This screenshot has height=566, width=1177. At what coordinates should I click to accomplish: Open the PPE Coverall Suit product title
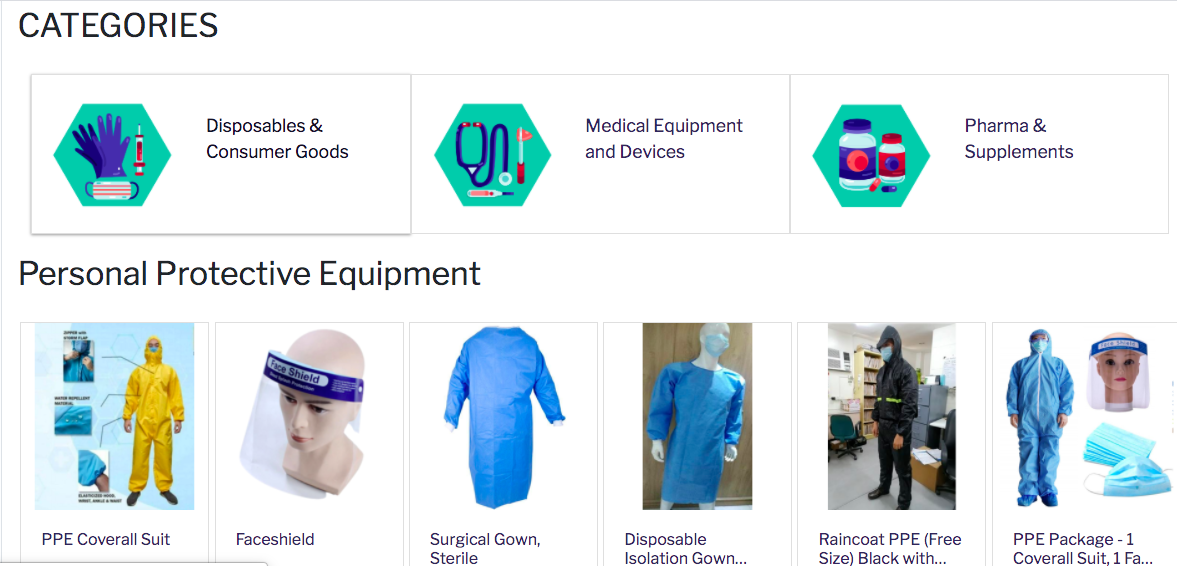[x=106, y=539]
